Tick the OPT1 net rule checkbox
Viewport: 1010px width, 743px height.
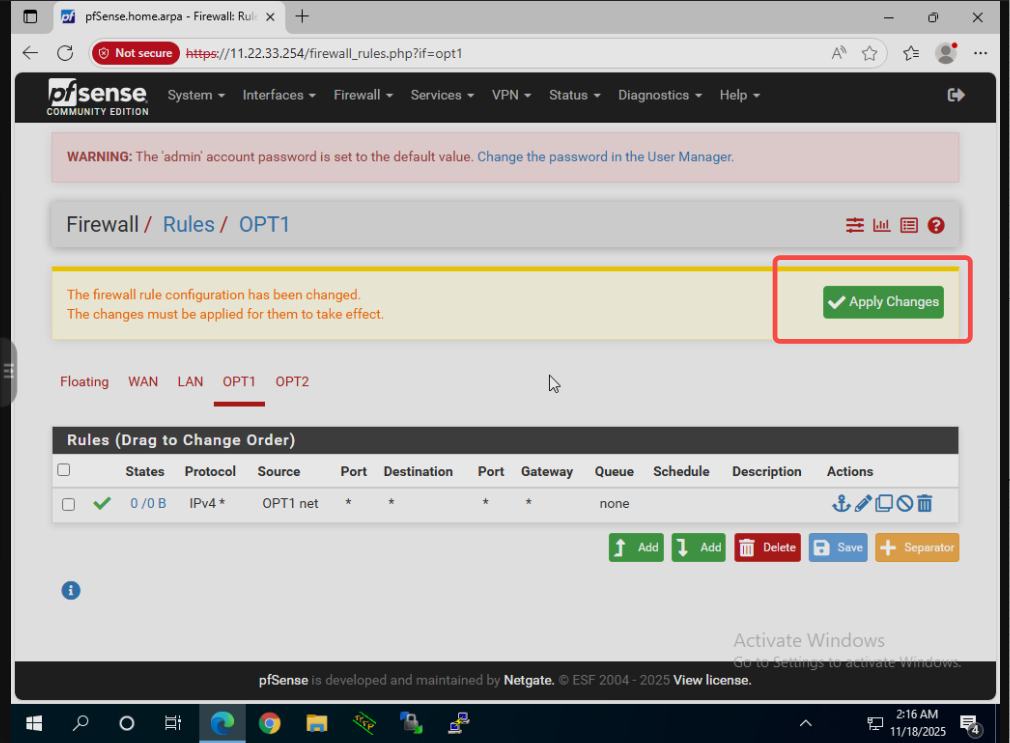tap(68, 504)
